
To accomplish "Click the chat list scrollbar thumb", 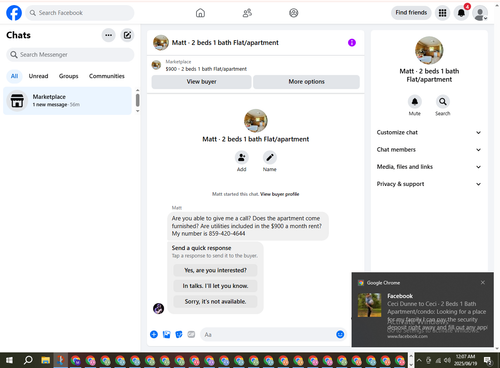I will click(138, 100).
